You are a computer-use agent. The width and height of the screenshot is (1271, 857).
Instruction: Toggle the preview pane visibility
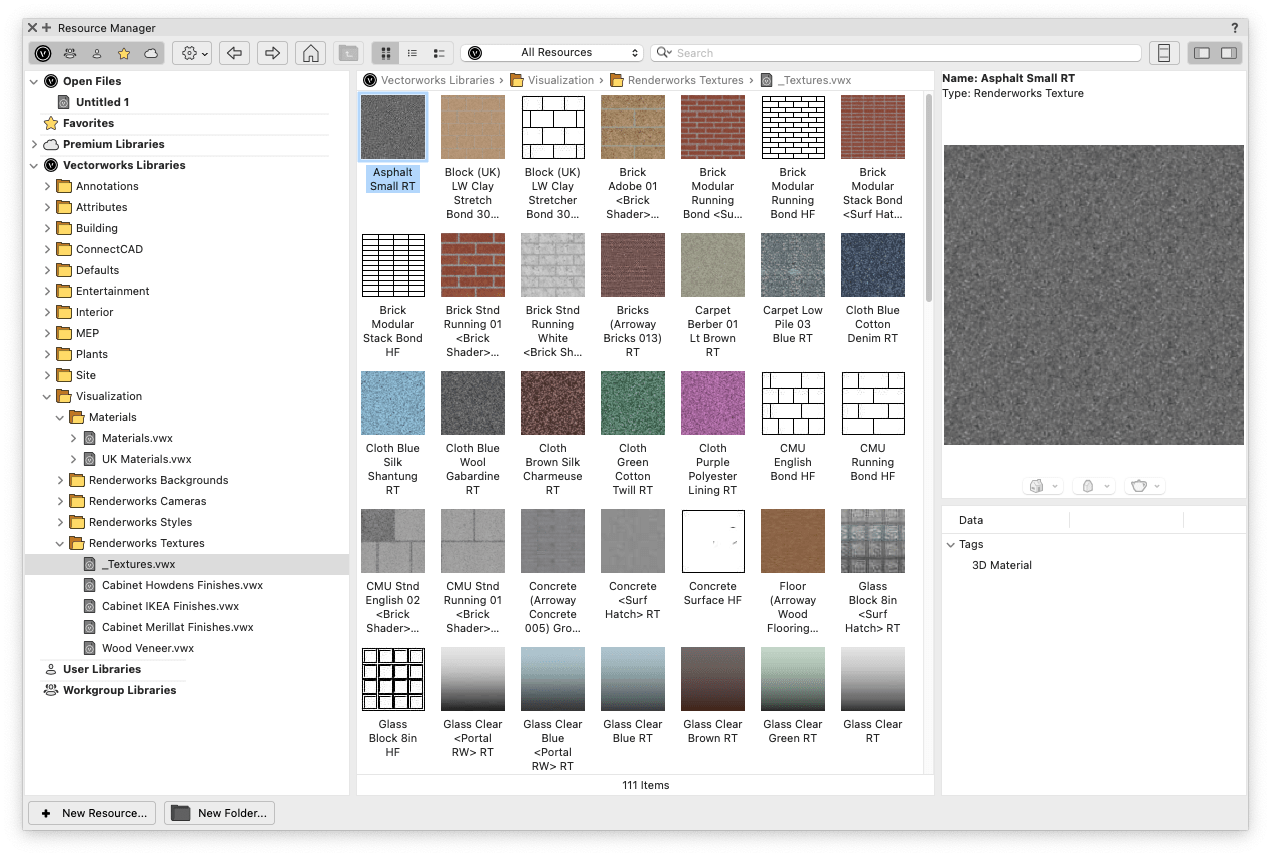pos(1229,53)
